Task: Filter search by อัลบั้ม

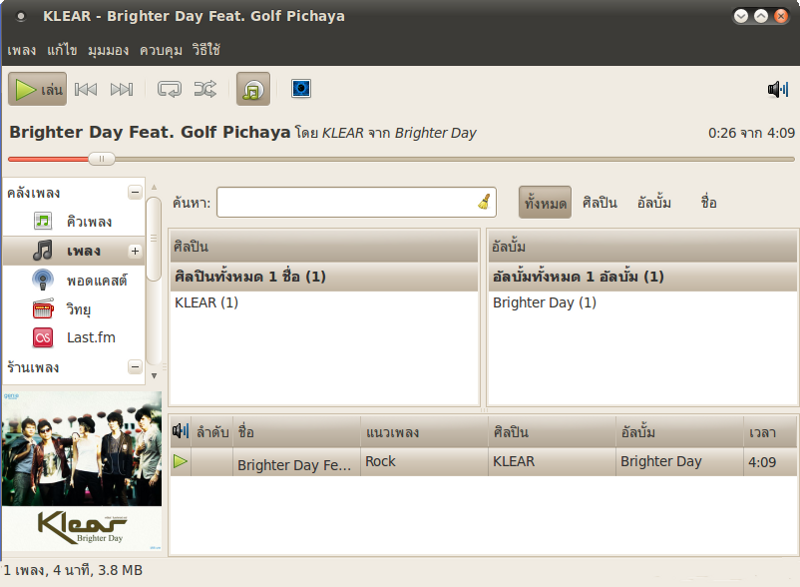Action: (x=654, y=202)
